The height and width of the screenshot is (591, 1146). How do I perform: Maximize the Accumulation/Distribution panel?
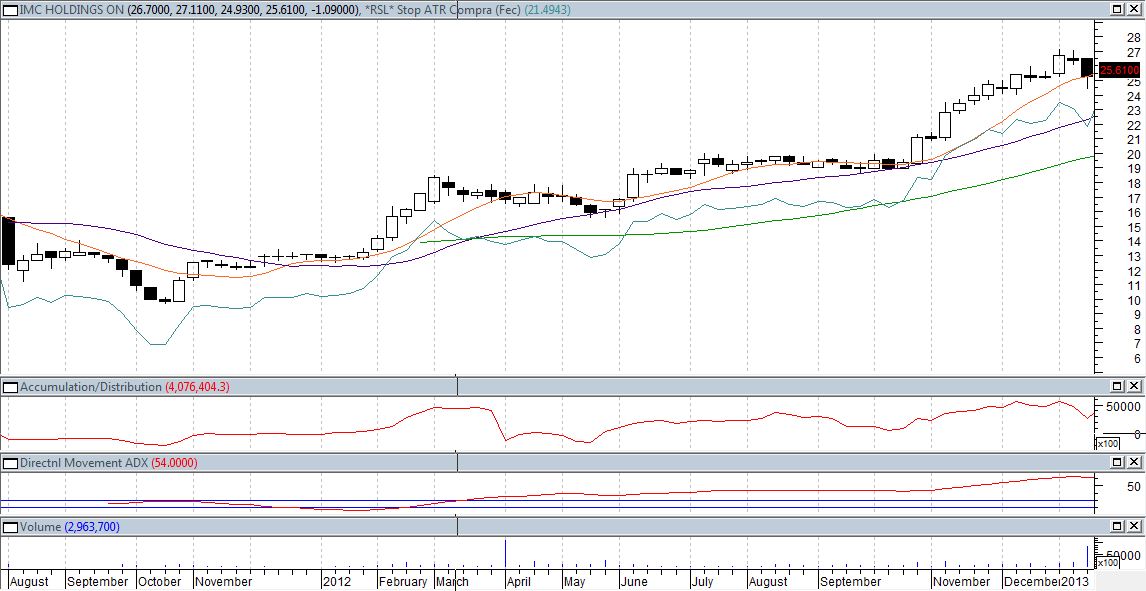(x=1117, y=387)
